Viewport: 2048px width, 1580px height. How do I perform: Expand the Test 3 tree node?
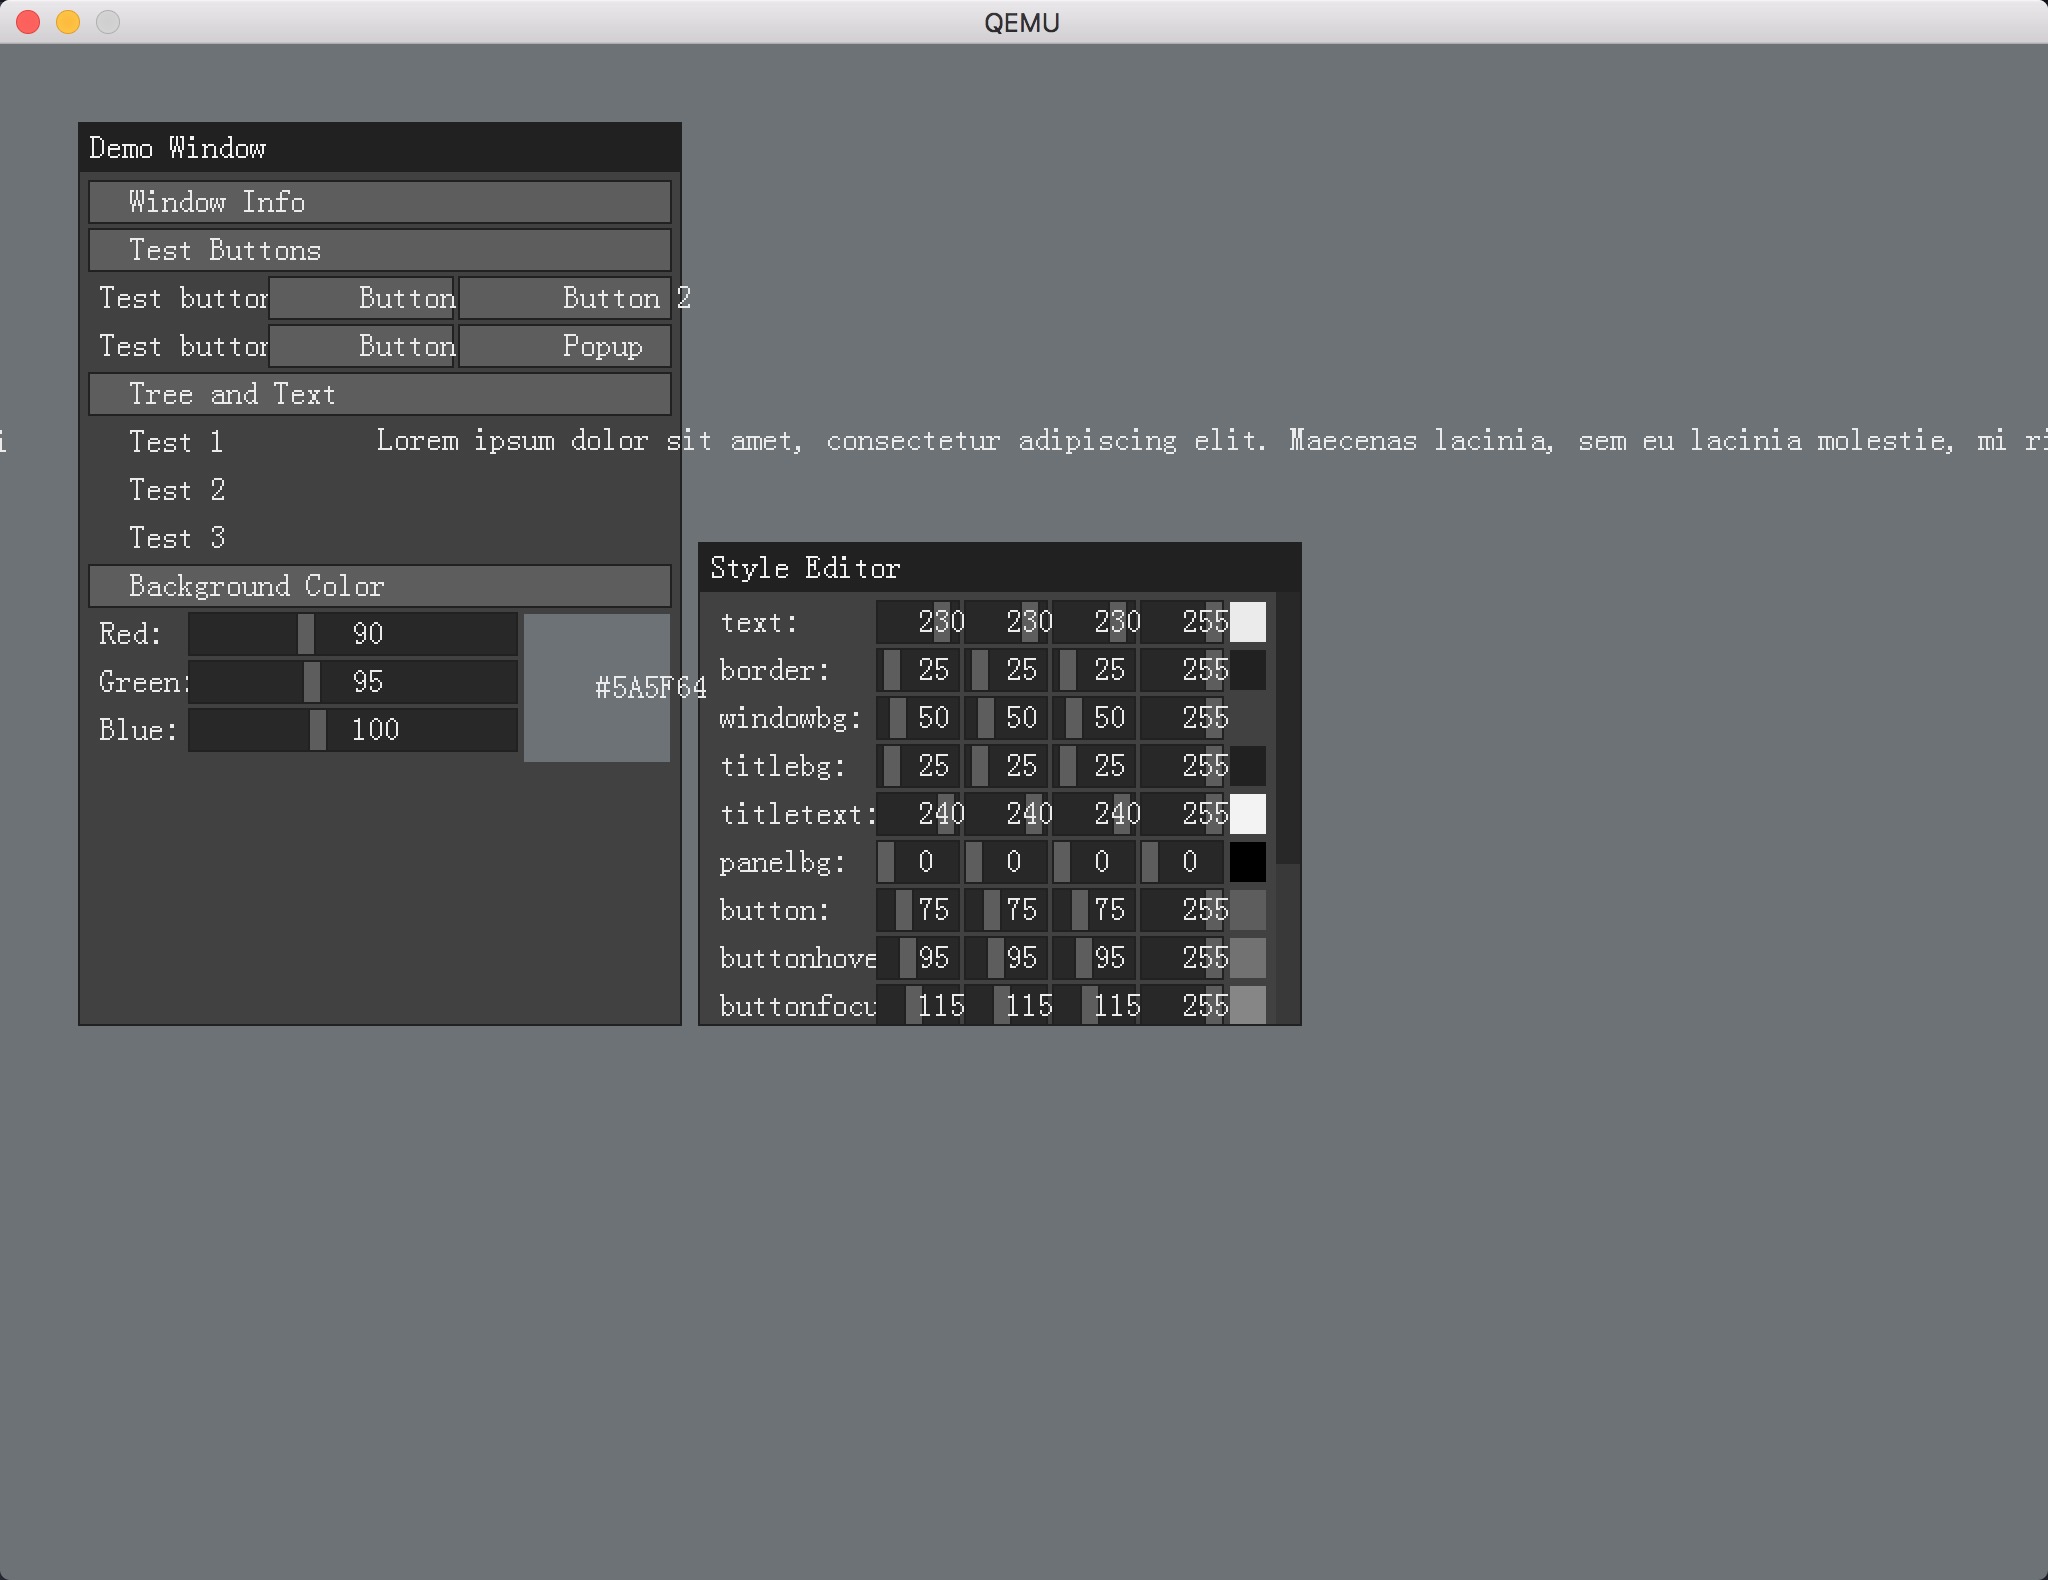point(175,538)
